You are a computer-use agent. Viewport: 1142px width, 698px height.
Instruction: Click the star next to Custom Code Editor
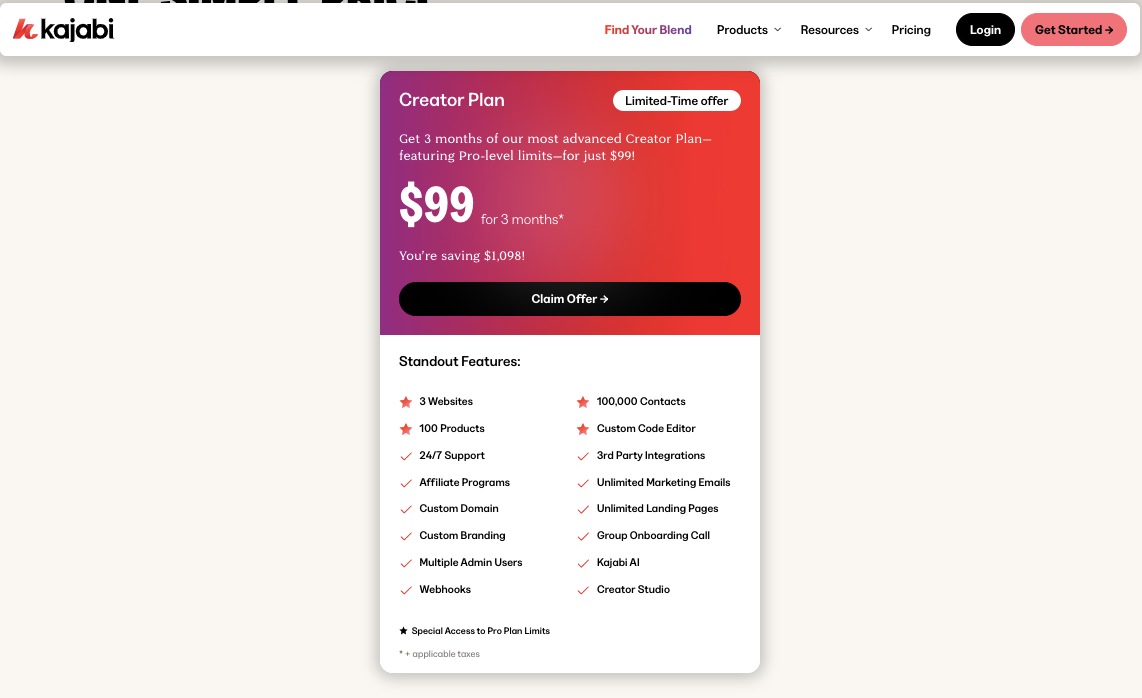583,429
